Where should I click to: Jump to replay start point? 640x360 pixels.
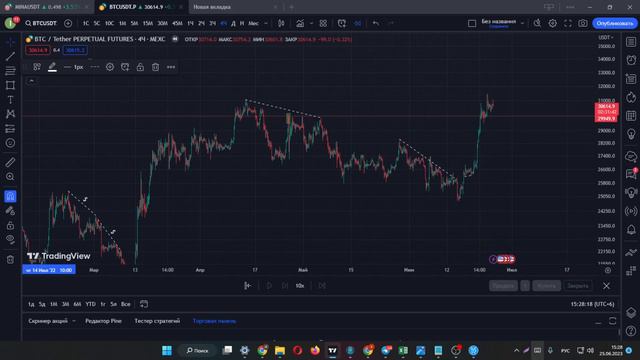tap(247, 286)
